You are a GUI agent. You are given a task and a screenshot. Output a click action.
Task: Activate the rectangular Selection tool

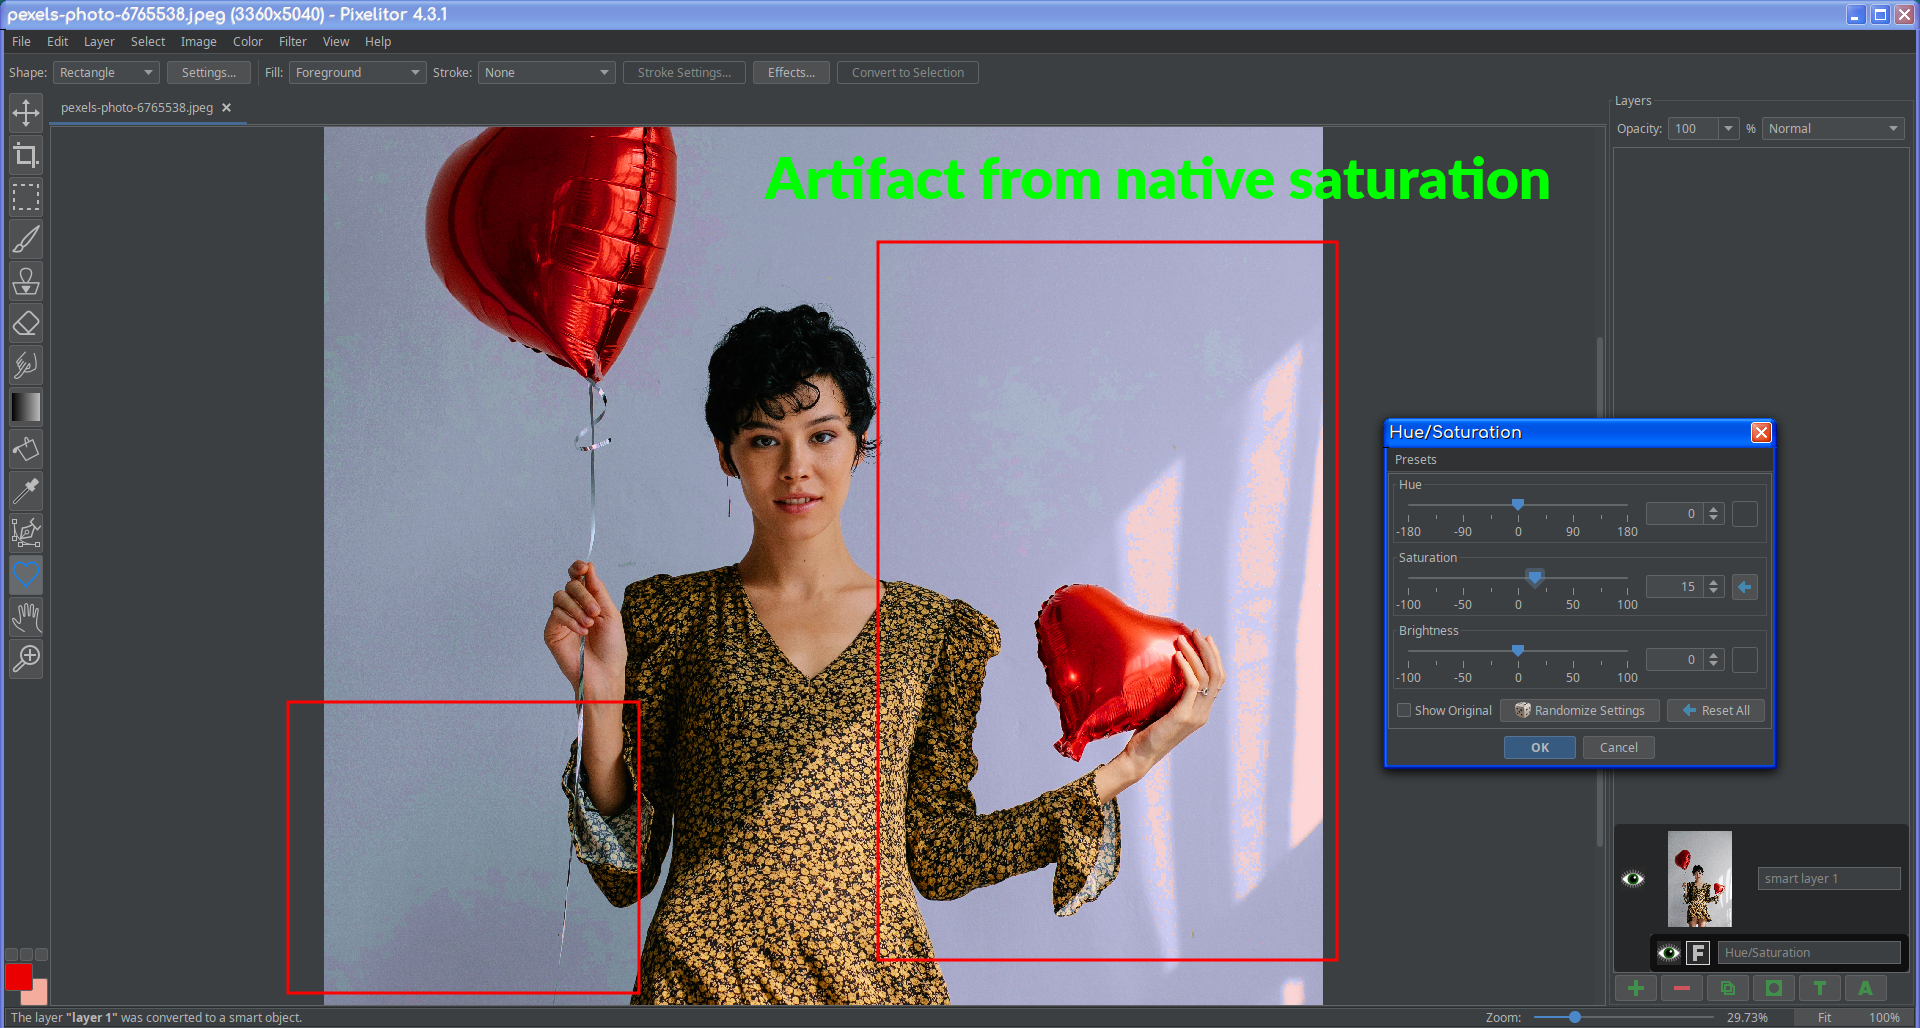coord(26,197)
